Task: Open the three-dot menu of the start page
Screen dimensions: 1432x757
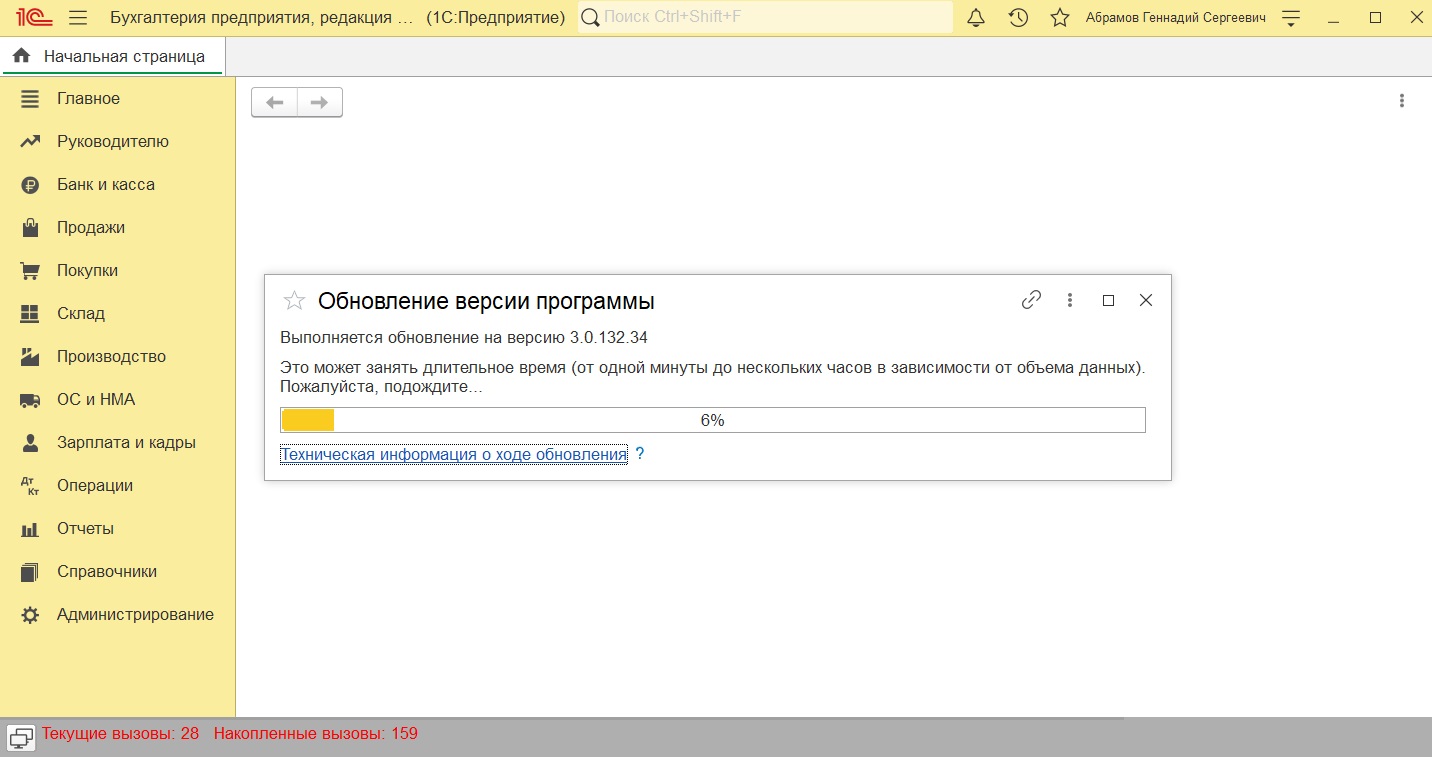Action: point(1402,101)
